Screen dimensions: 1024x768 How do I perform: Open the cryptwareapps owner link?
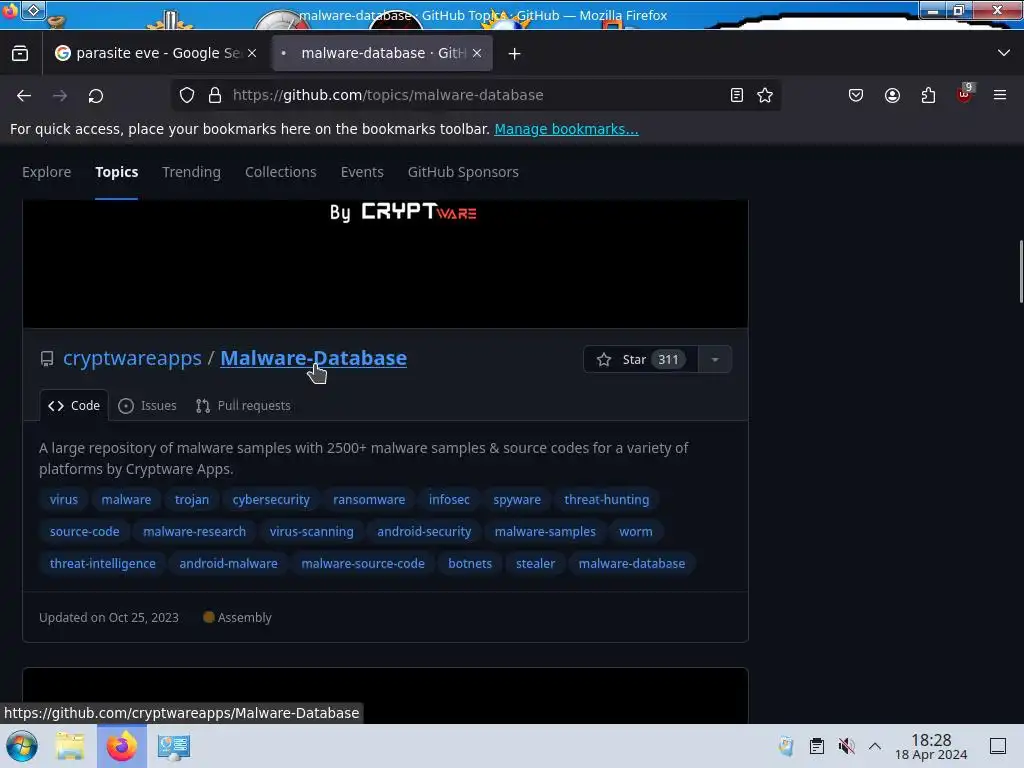(133, 358)
